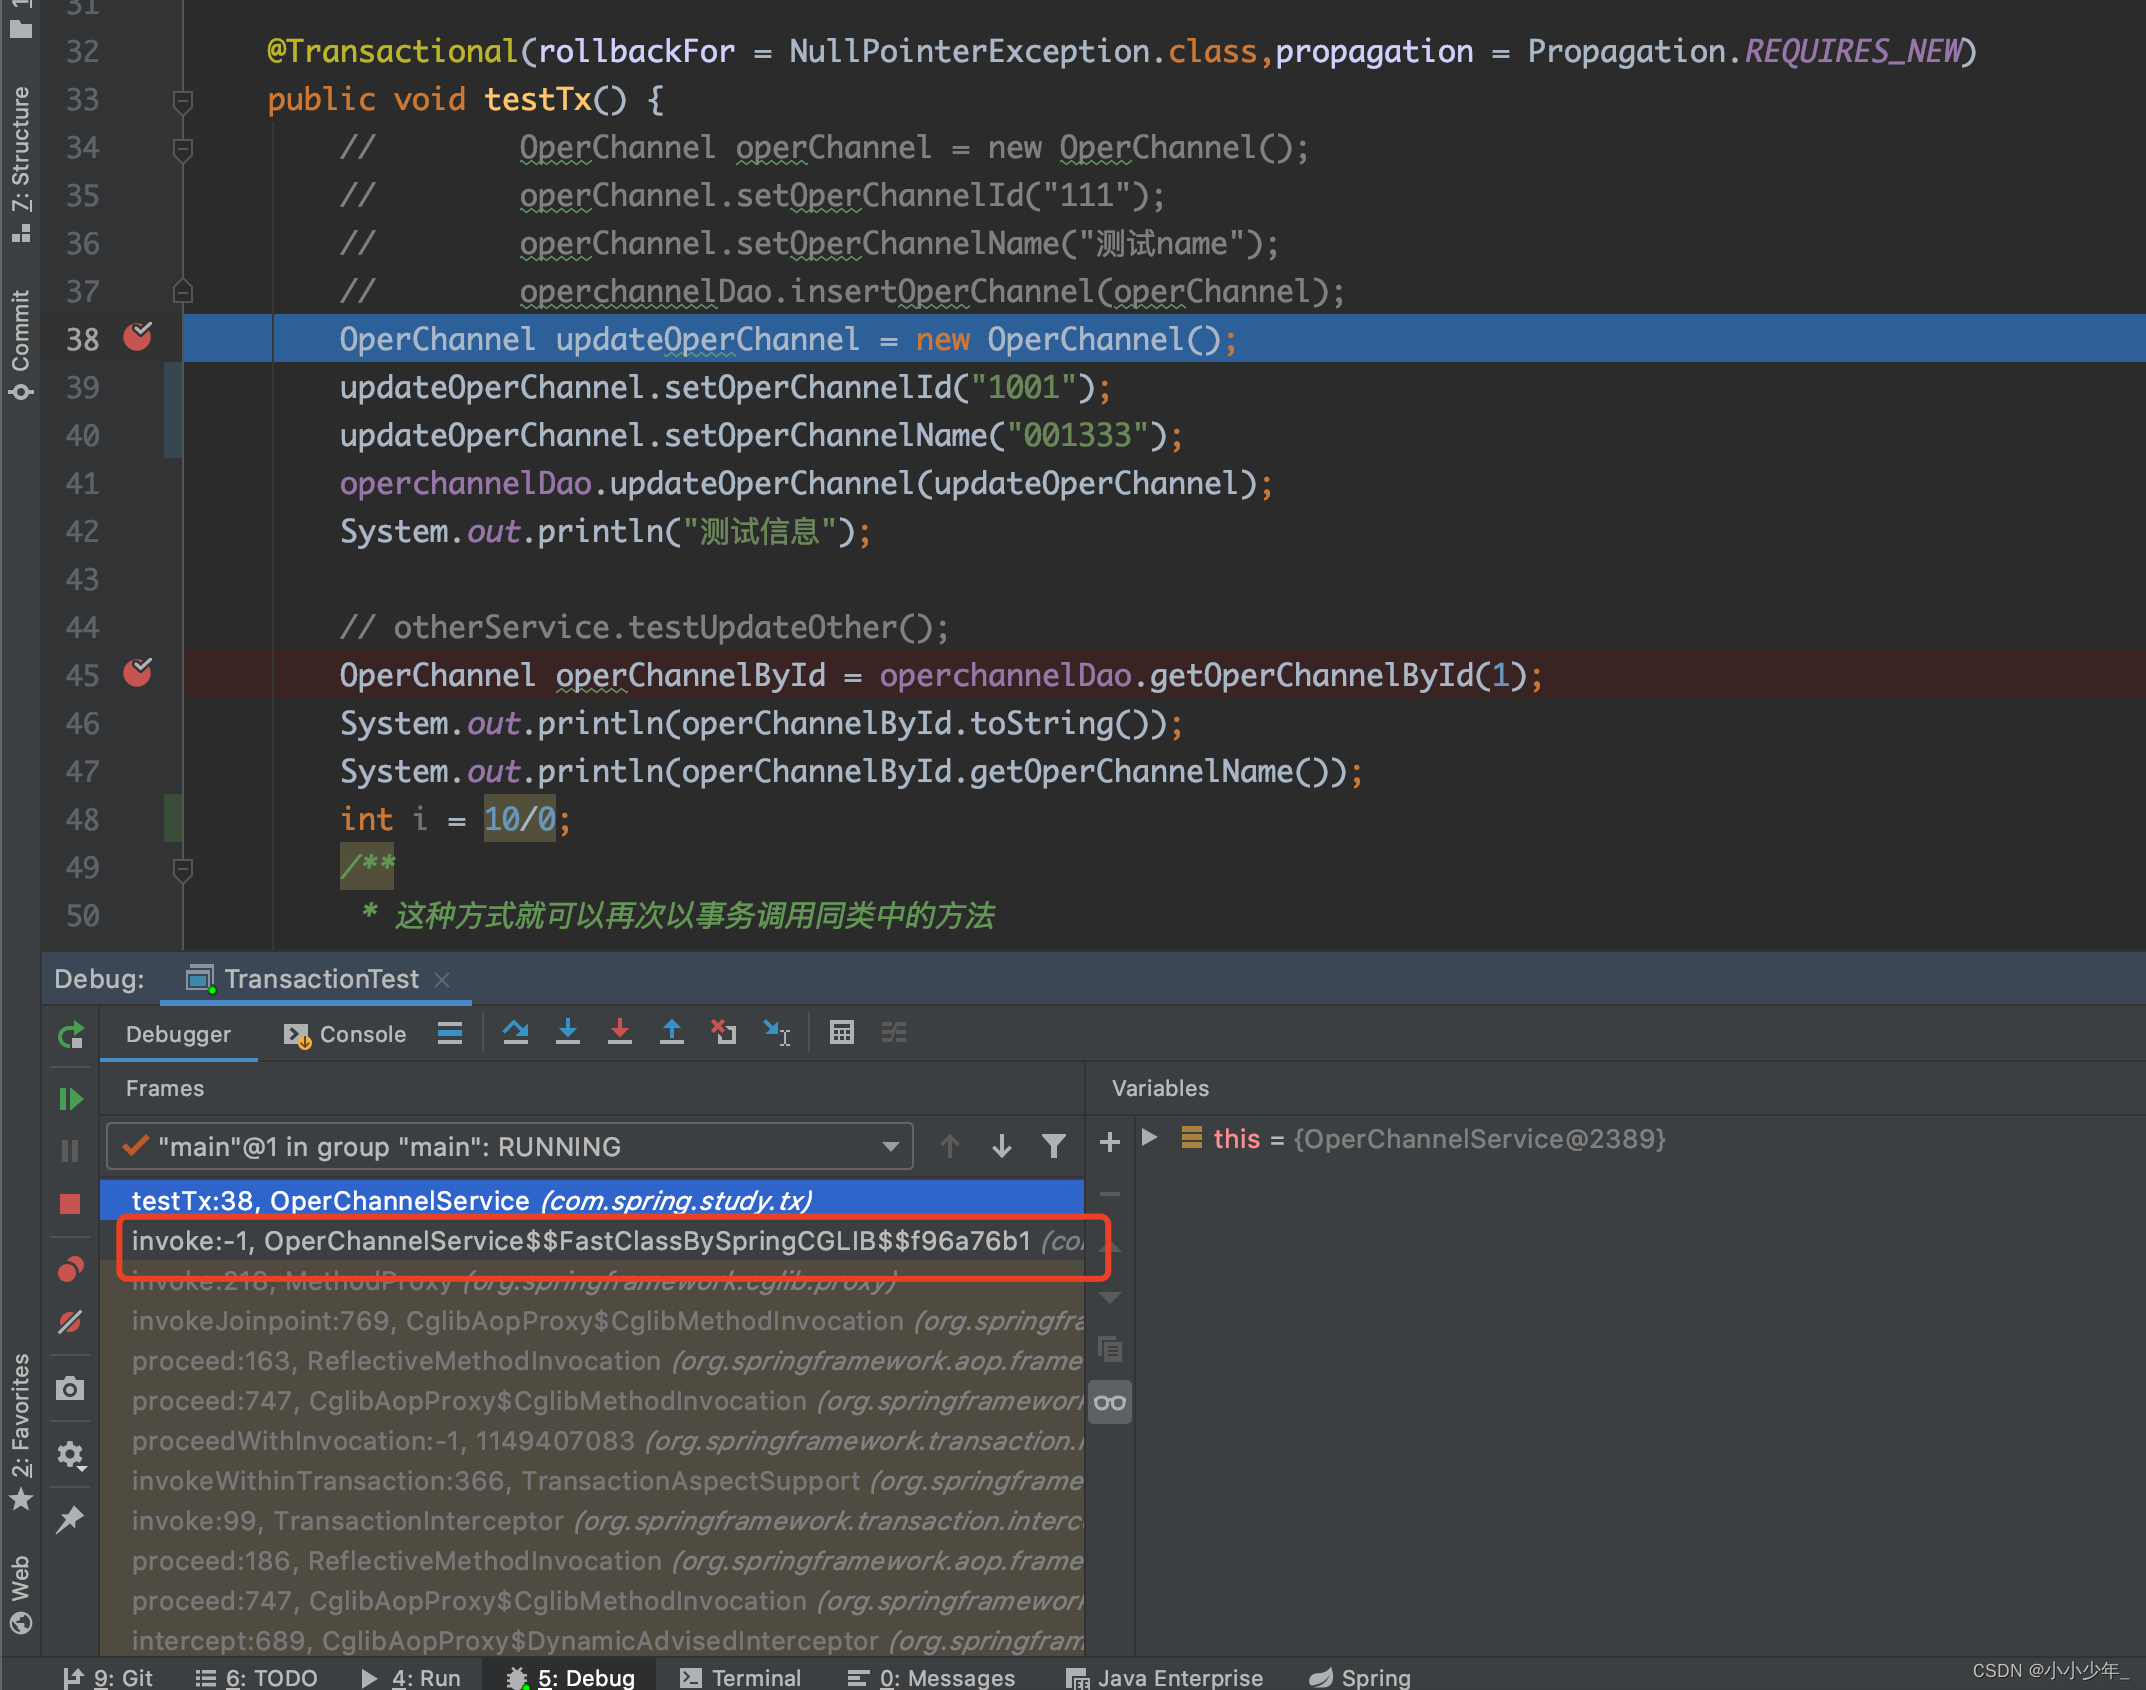Open the Evaluate Expression calculator icon
Screen dimensions: 2146x1690
coord(841,1032)
